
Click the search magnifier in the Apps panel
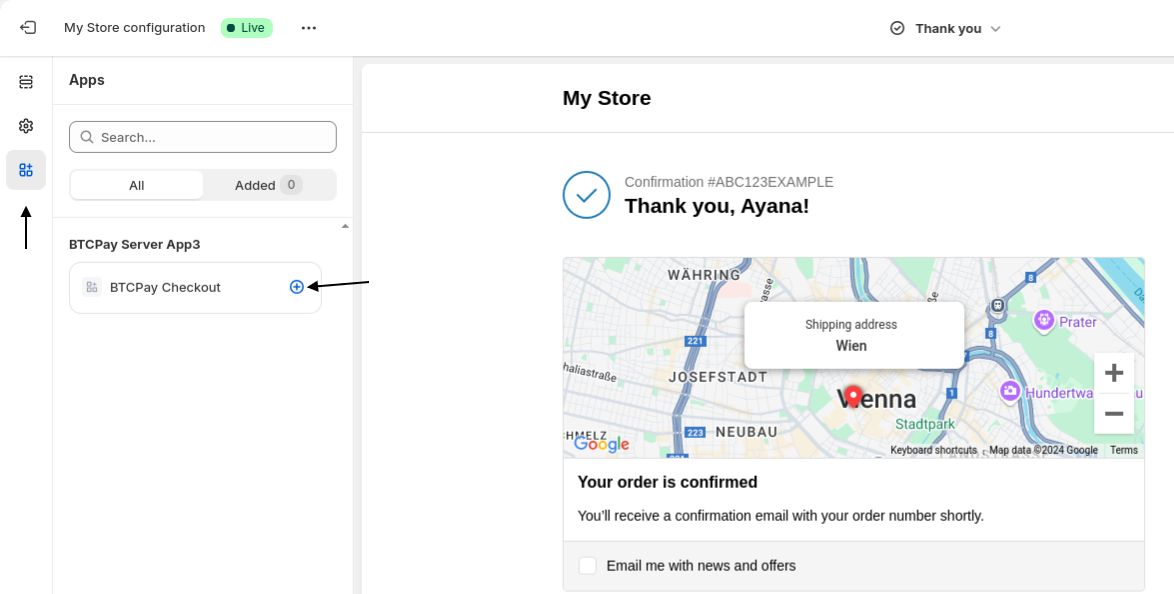[x=87, y=136]
